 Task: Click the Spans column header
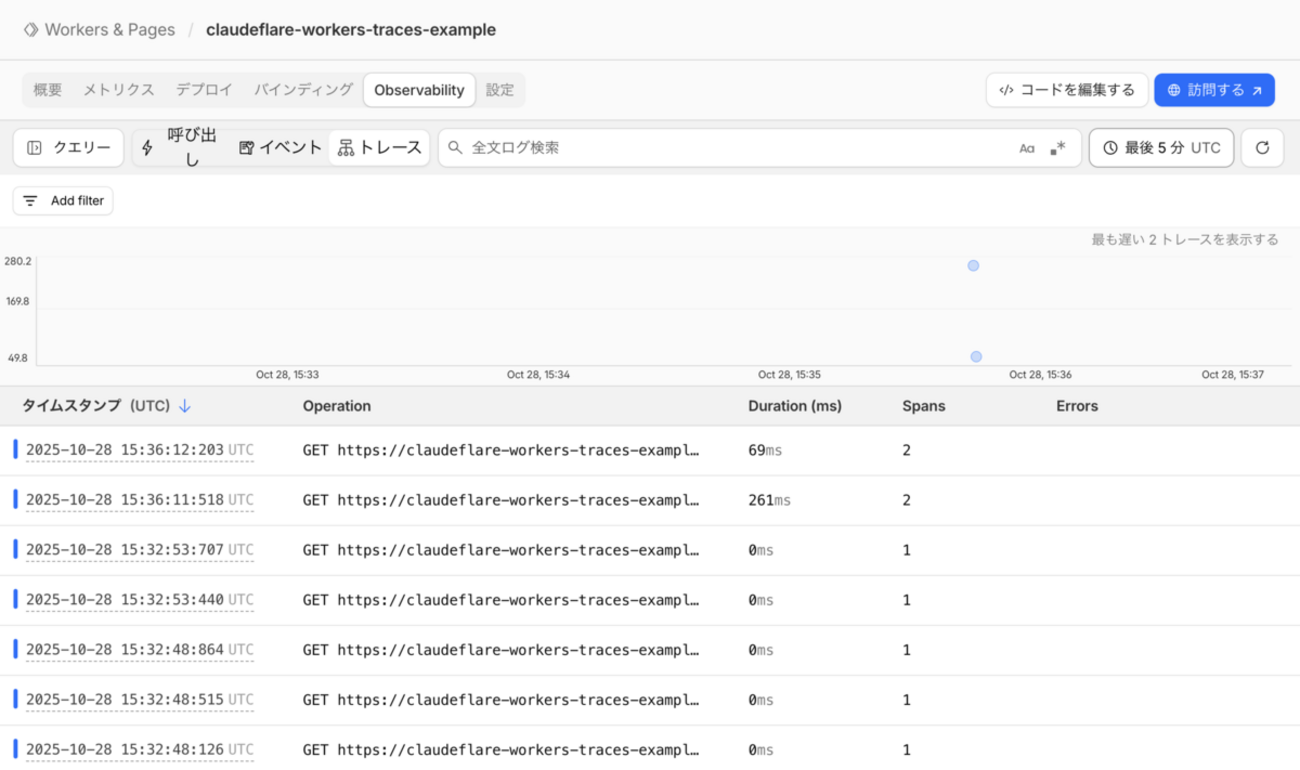(x=923, y=406)
